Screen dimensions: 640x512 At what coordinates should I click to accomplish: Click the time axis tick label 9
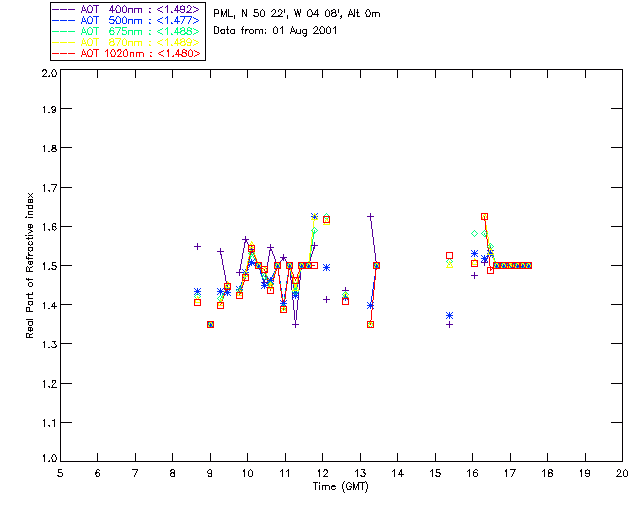coord(210,473)
